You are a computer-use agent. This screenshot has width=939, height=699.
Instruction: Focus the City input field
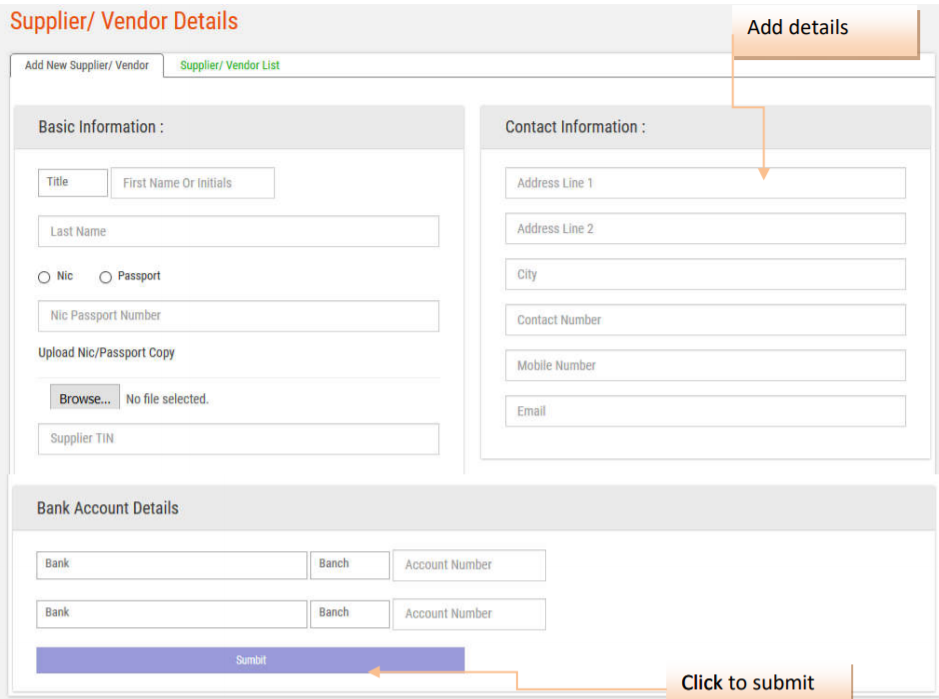(x=705, y=275)
